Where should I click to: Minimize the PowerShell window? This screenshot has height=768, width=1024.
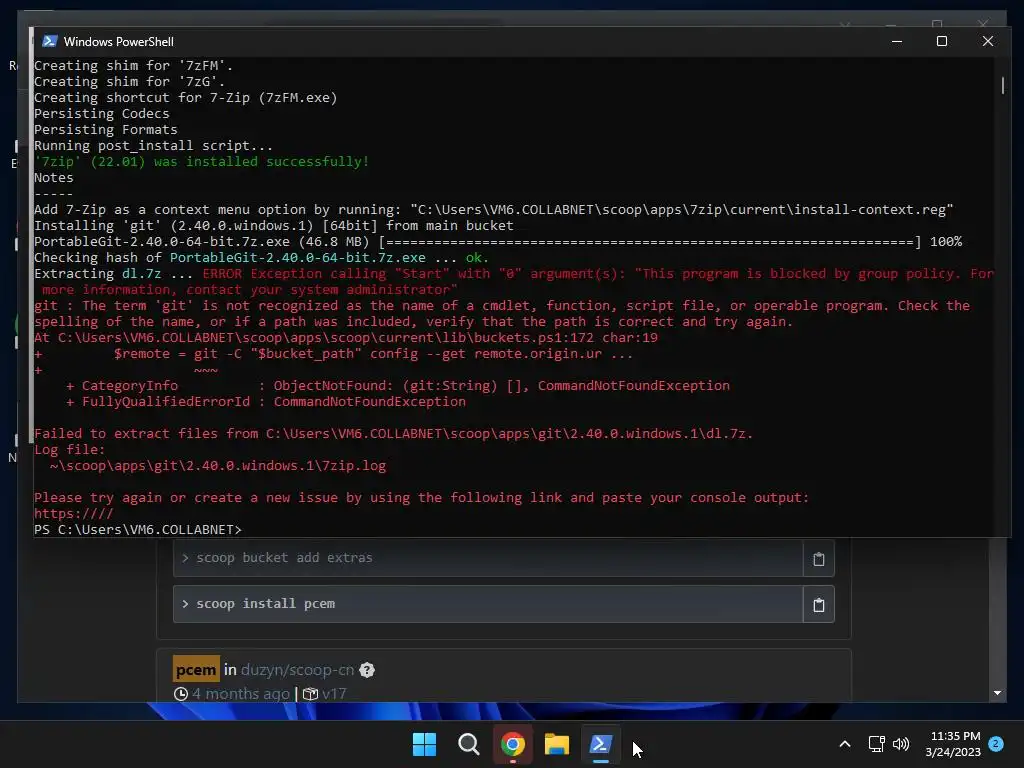(x=897, y=41)
